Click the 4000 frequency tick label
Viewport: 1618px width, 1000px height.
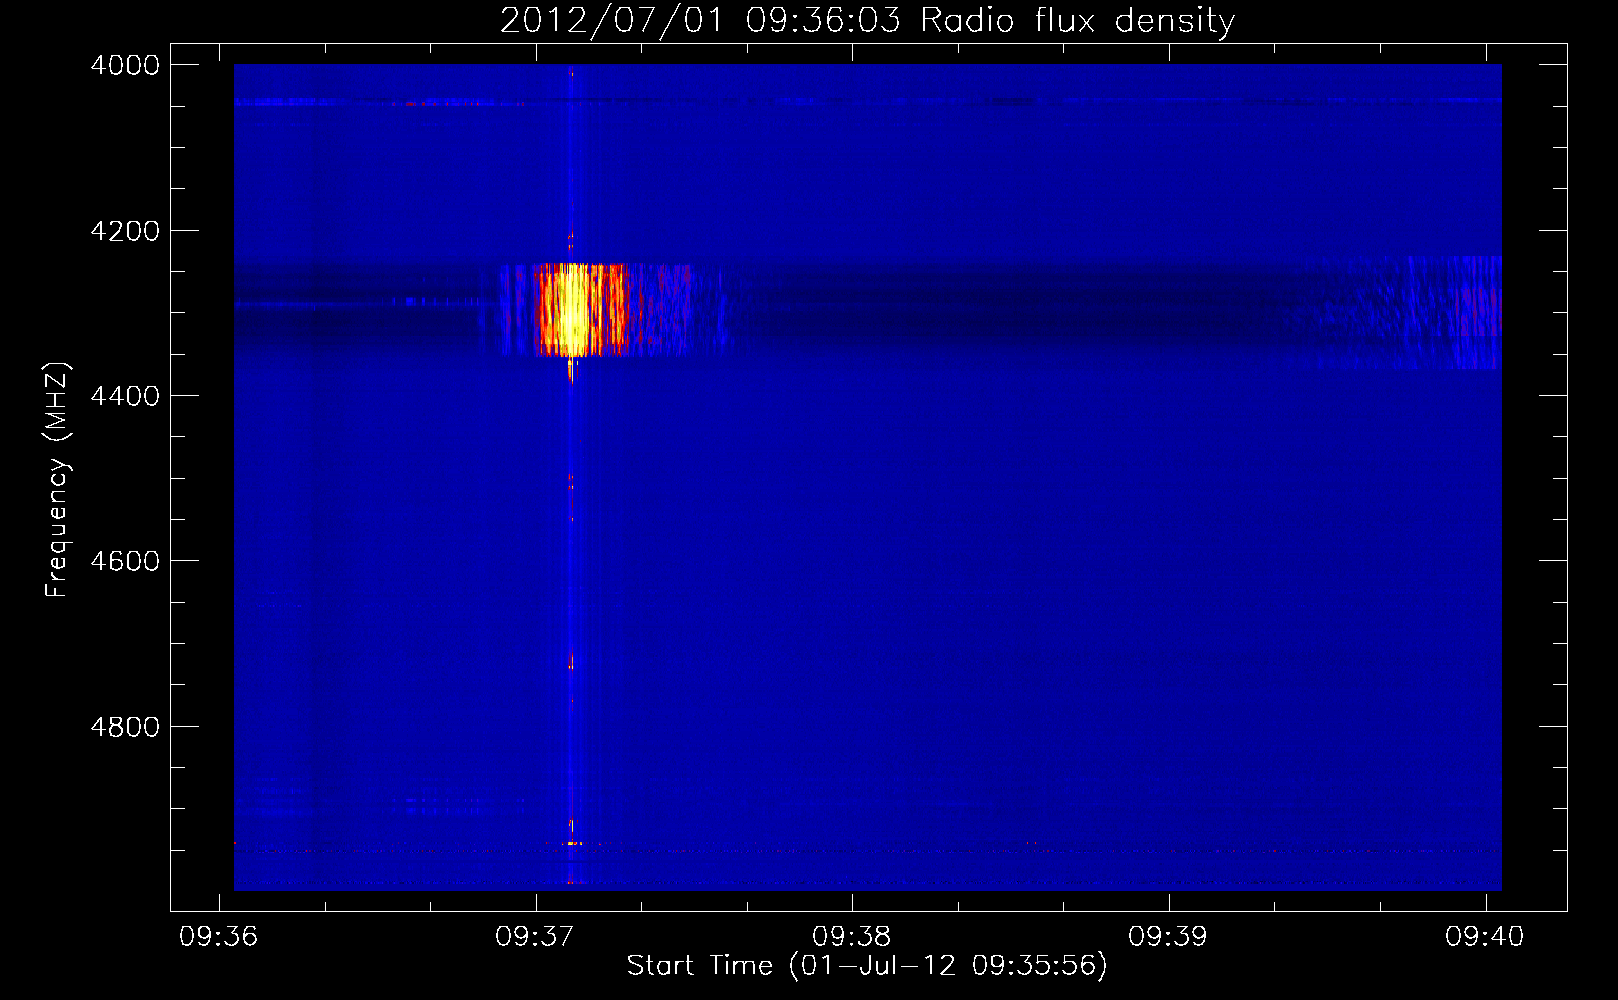click(x=125, y=65)
